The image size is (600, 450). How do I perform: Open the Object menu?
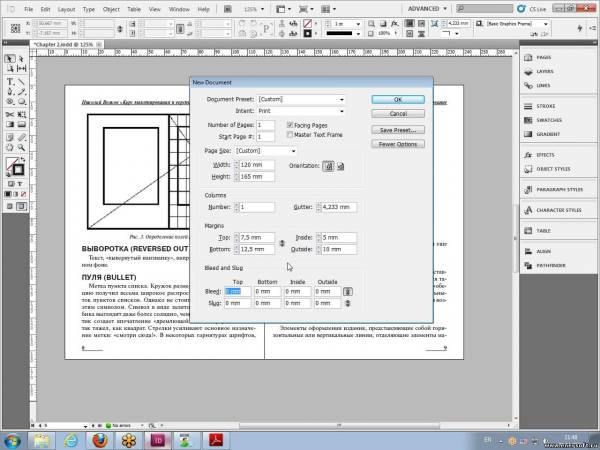point(111,9)
